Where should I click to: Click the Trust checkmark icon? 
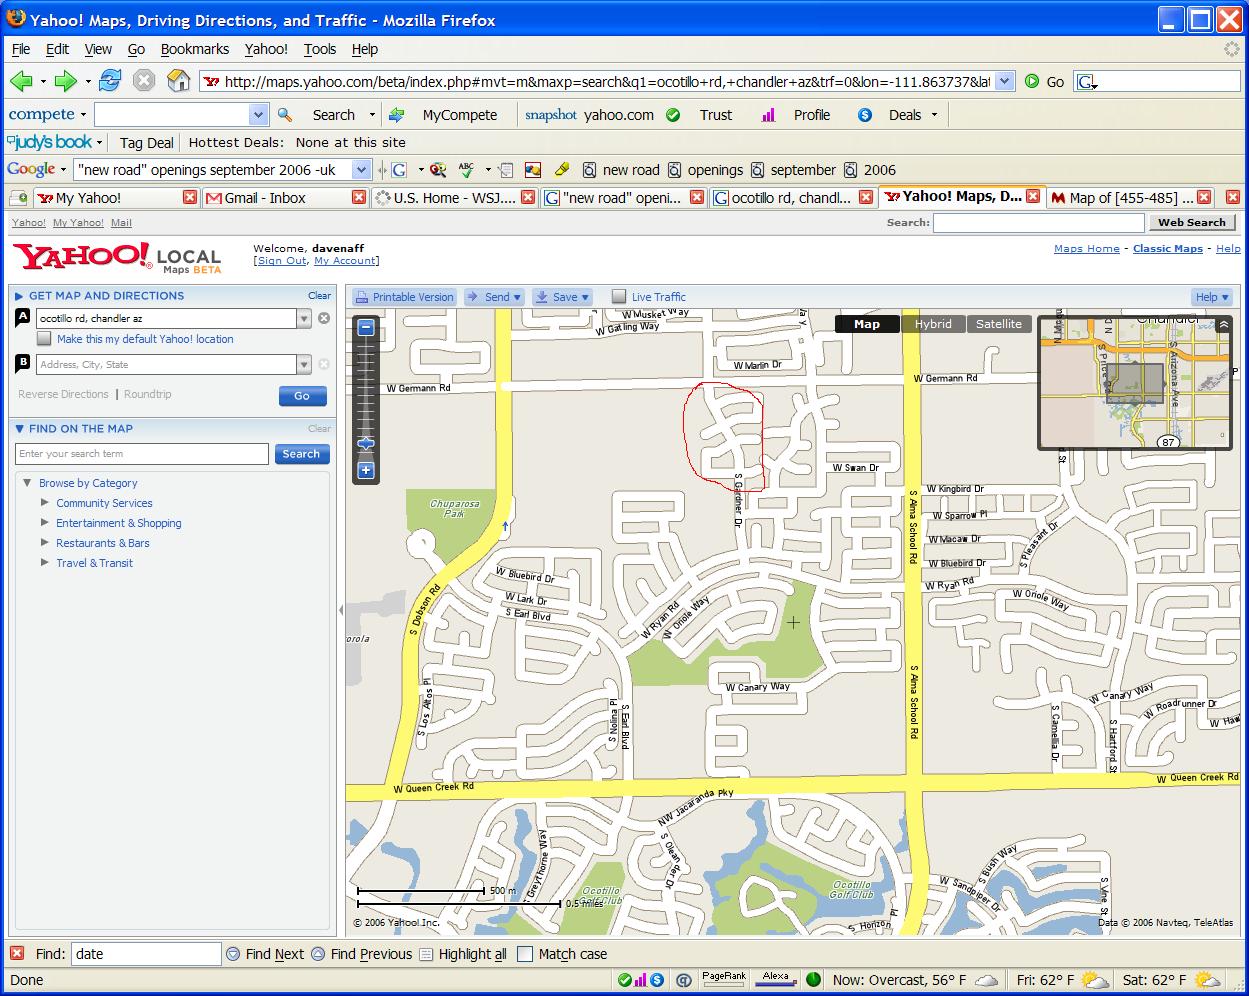click(x=673, y=115)
